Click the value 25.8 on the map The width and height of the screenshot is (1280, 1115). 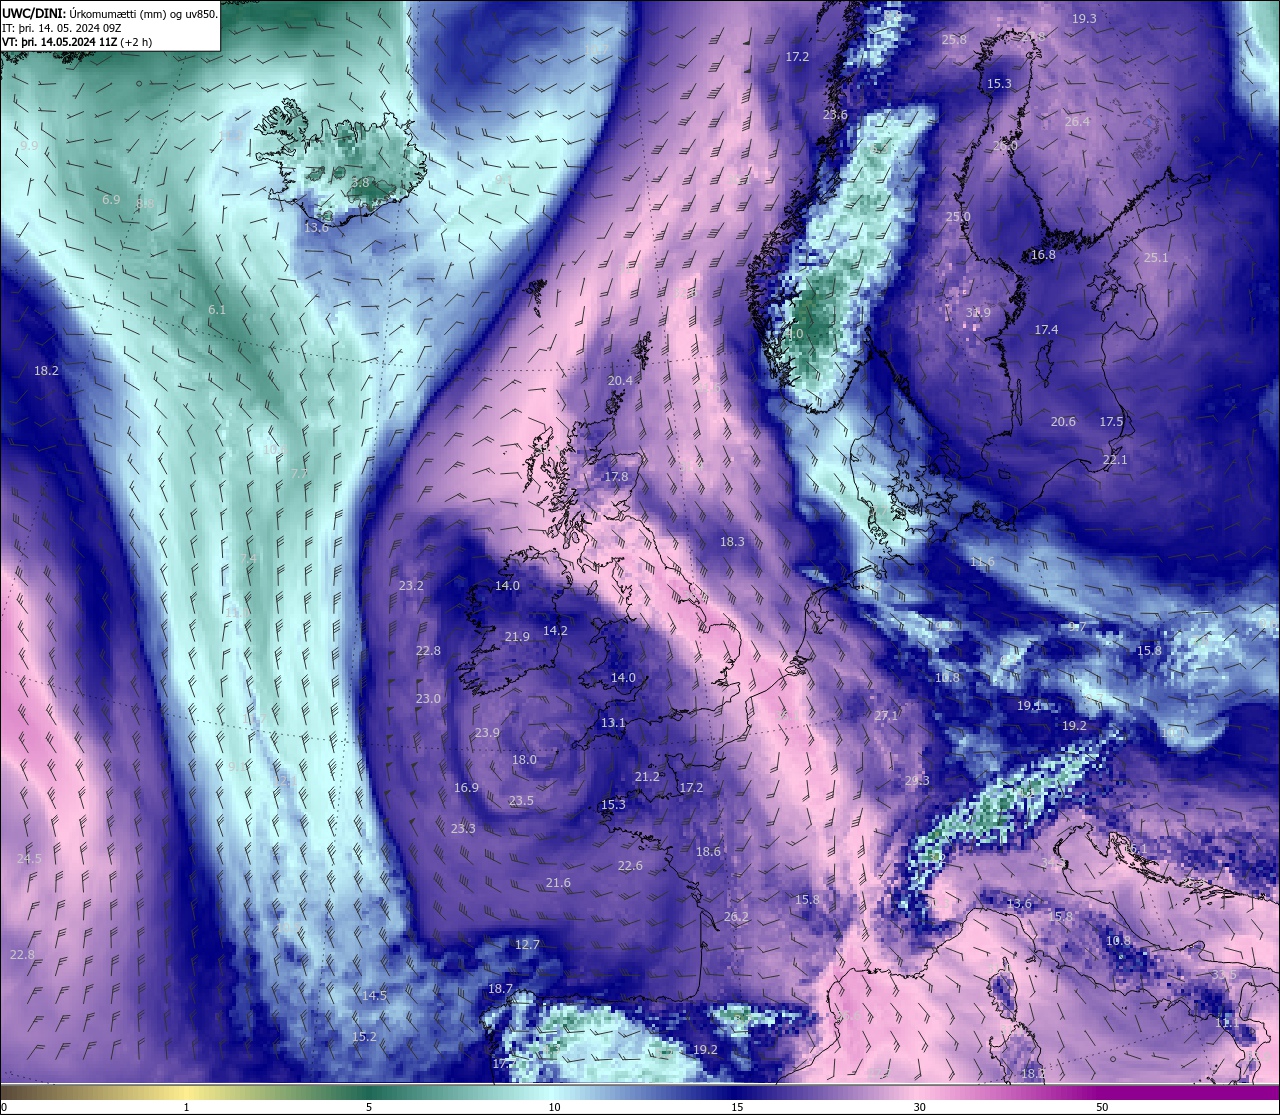[x=955, y=40]
